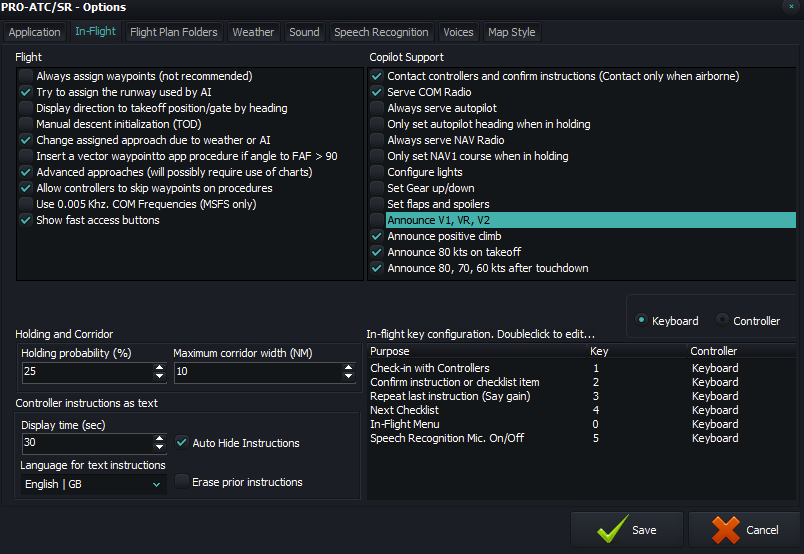
Task: Increase Maximum corridor width with up arrow
Action: coord(349,367)
